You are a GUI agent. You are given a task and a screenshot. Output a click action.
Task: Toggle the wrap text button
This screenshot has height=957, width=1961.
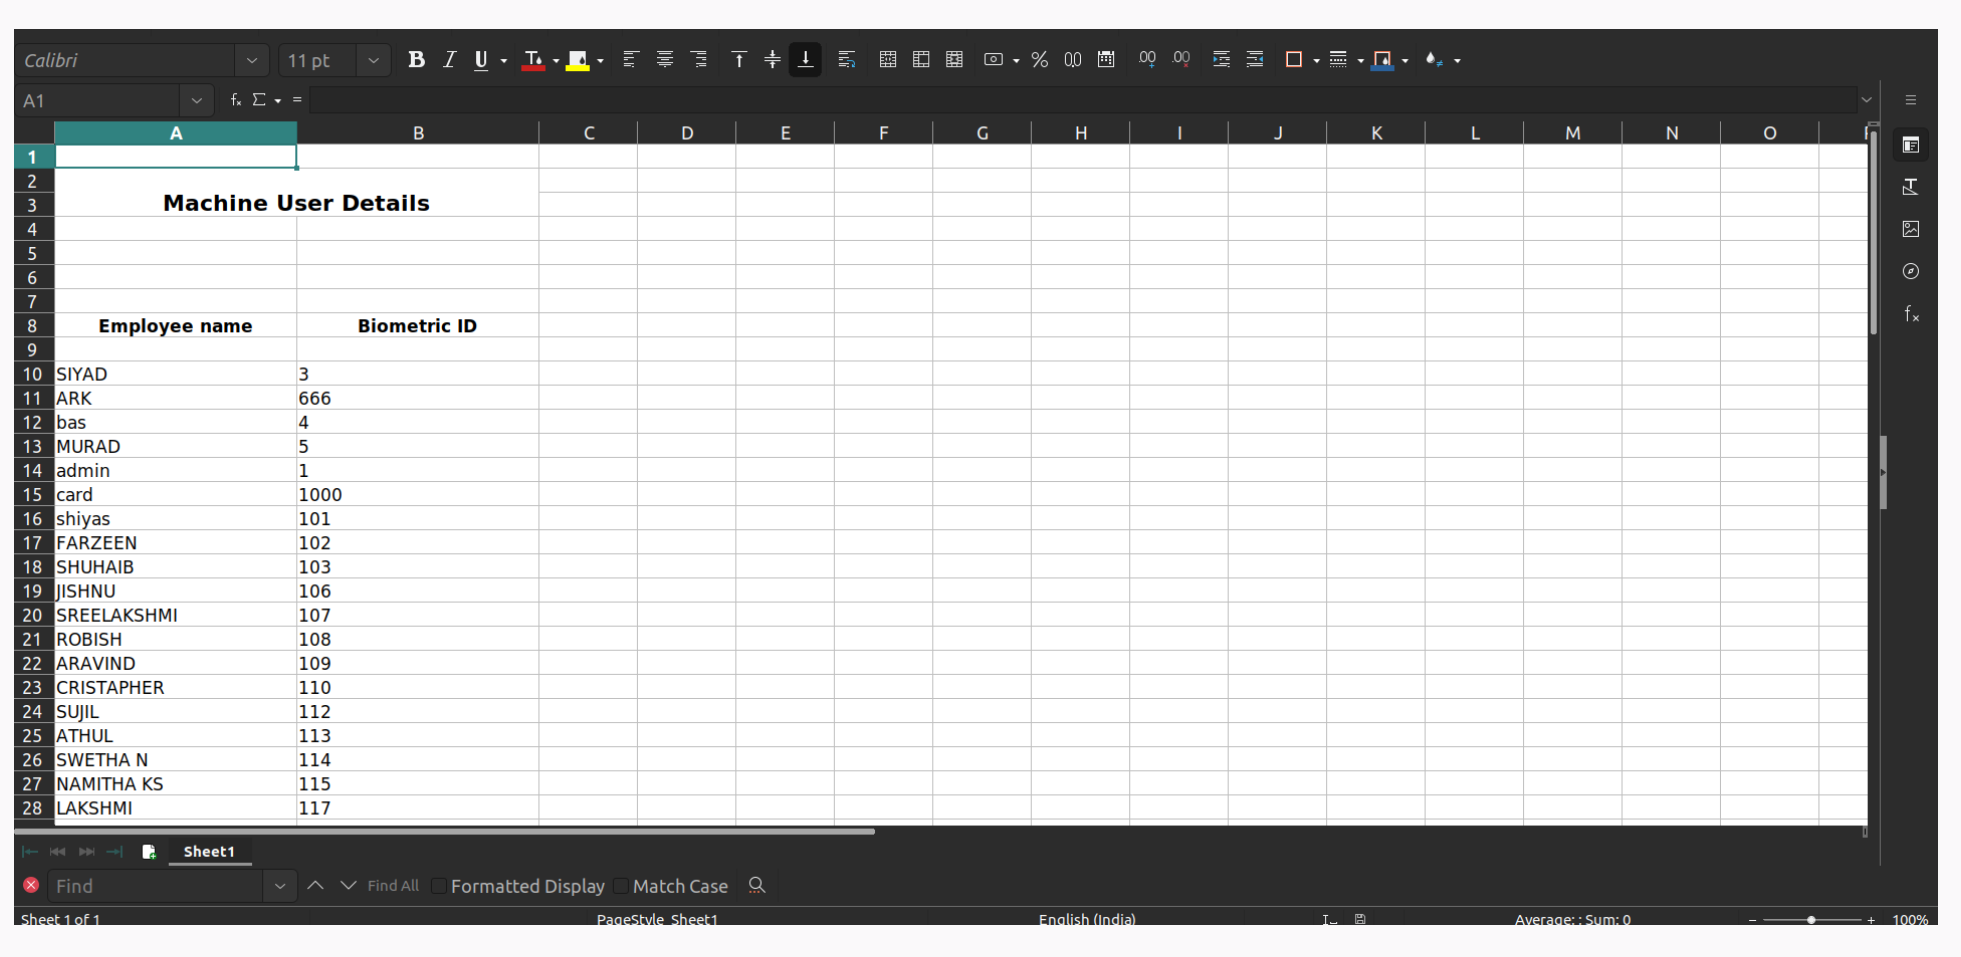[847, 60]
